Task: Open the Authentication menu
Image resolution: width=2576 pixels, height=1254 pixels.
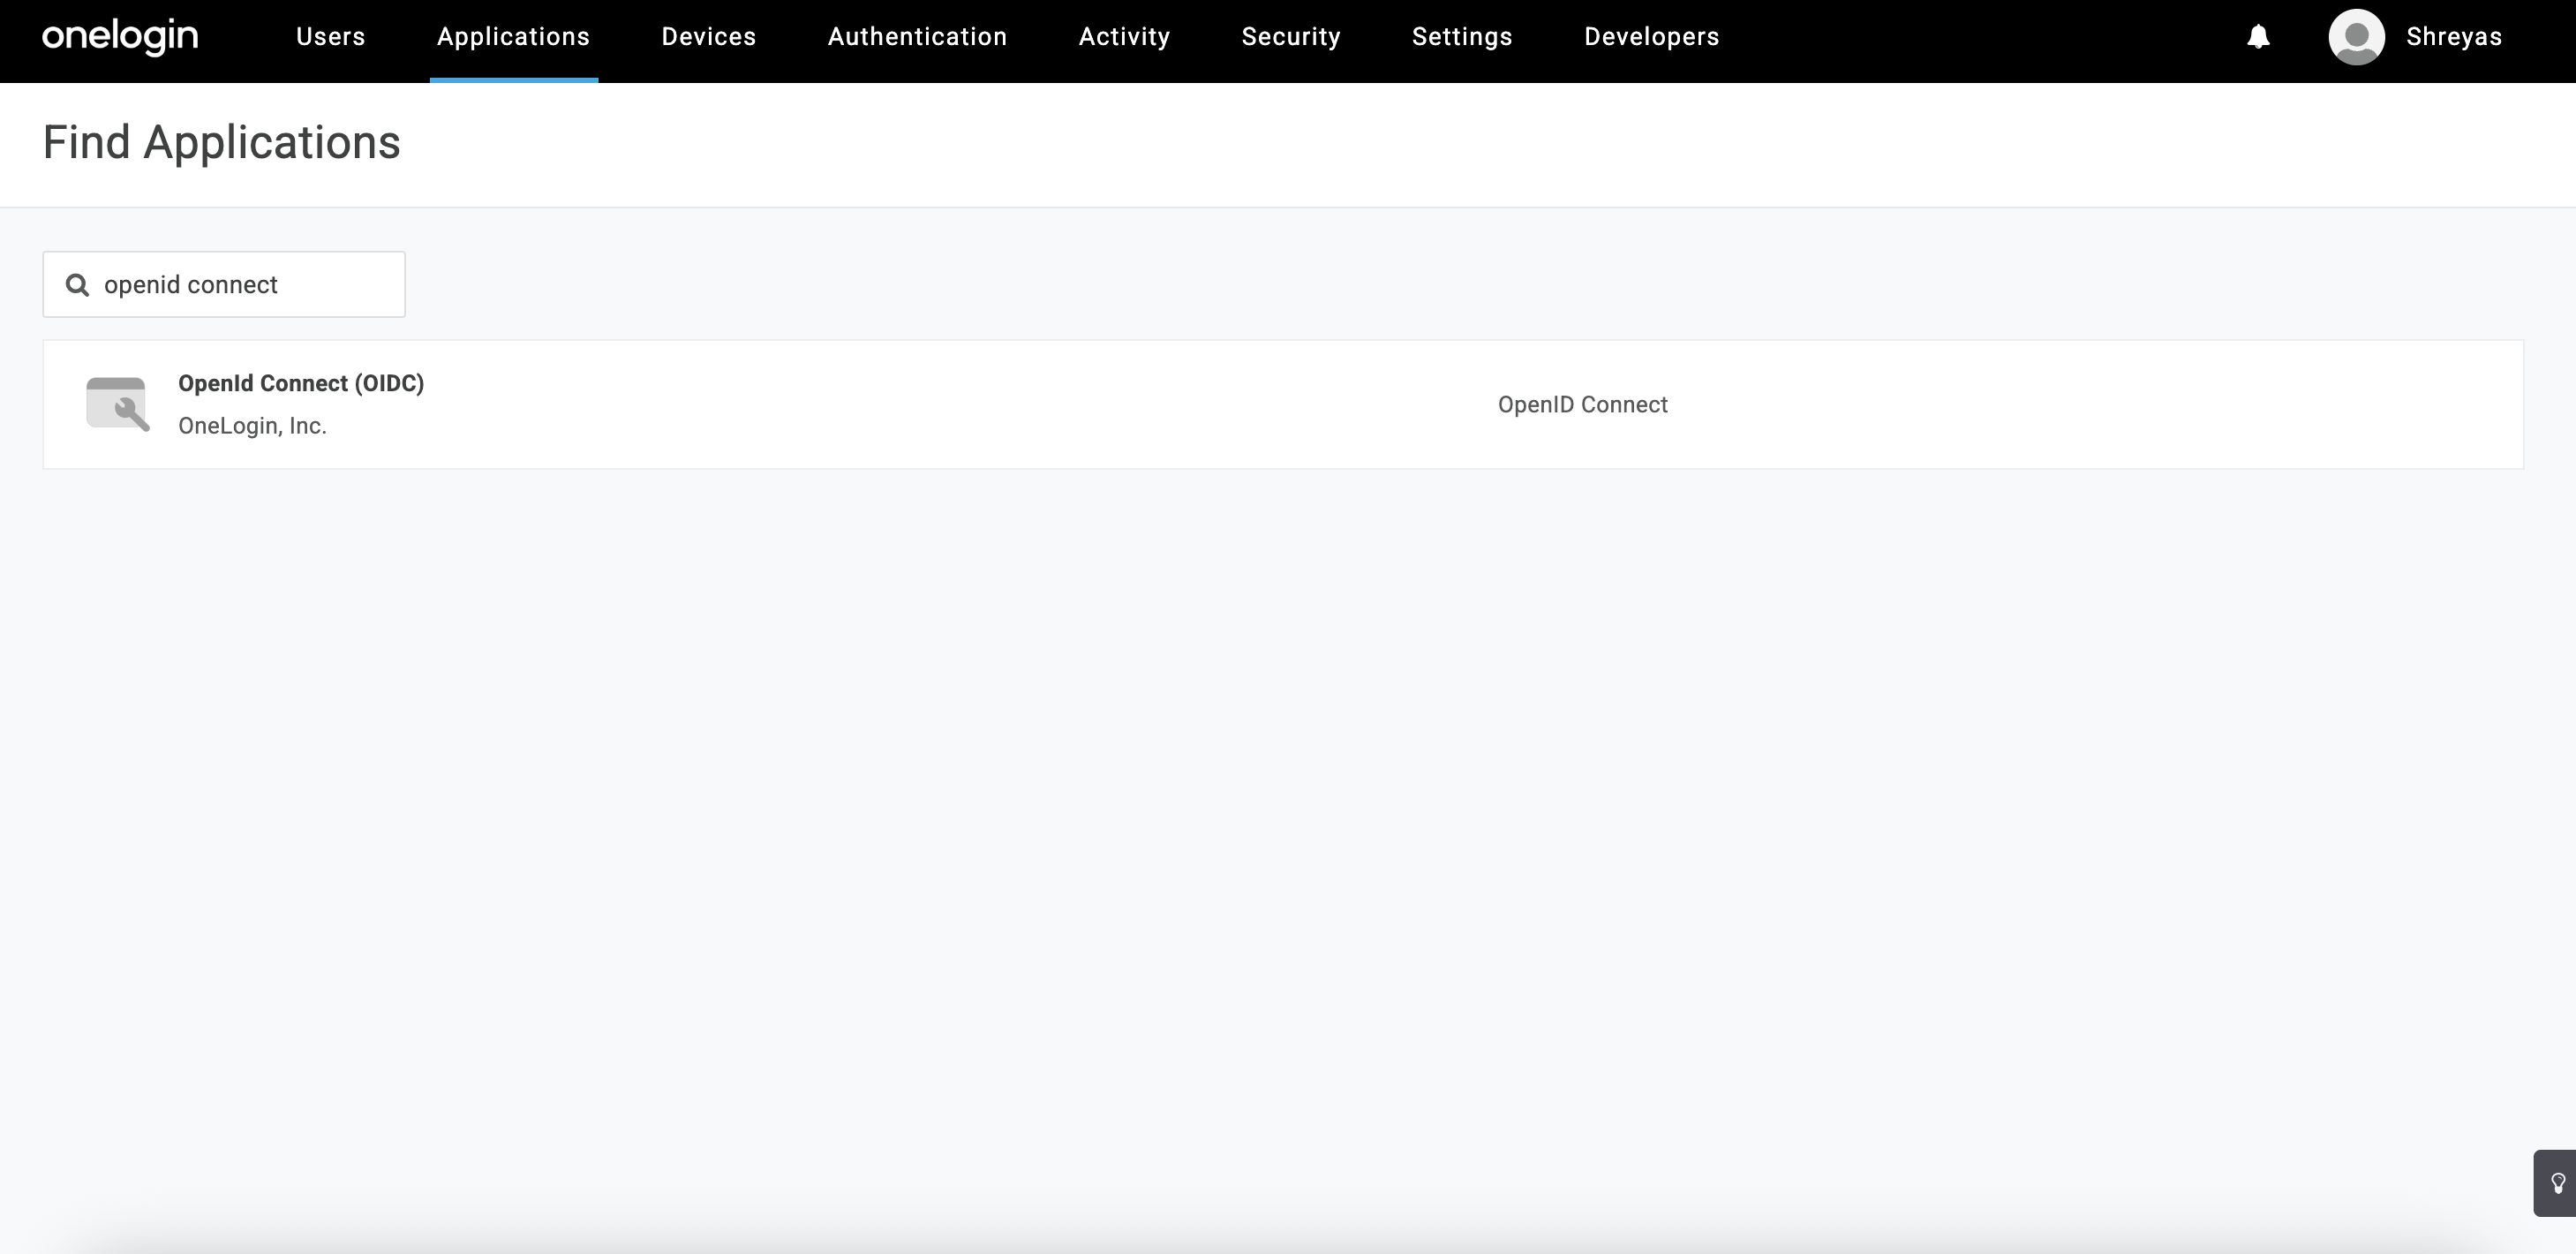Action: click(917, 37)
